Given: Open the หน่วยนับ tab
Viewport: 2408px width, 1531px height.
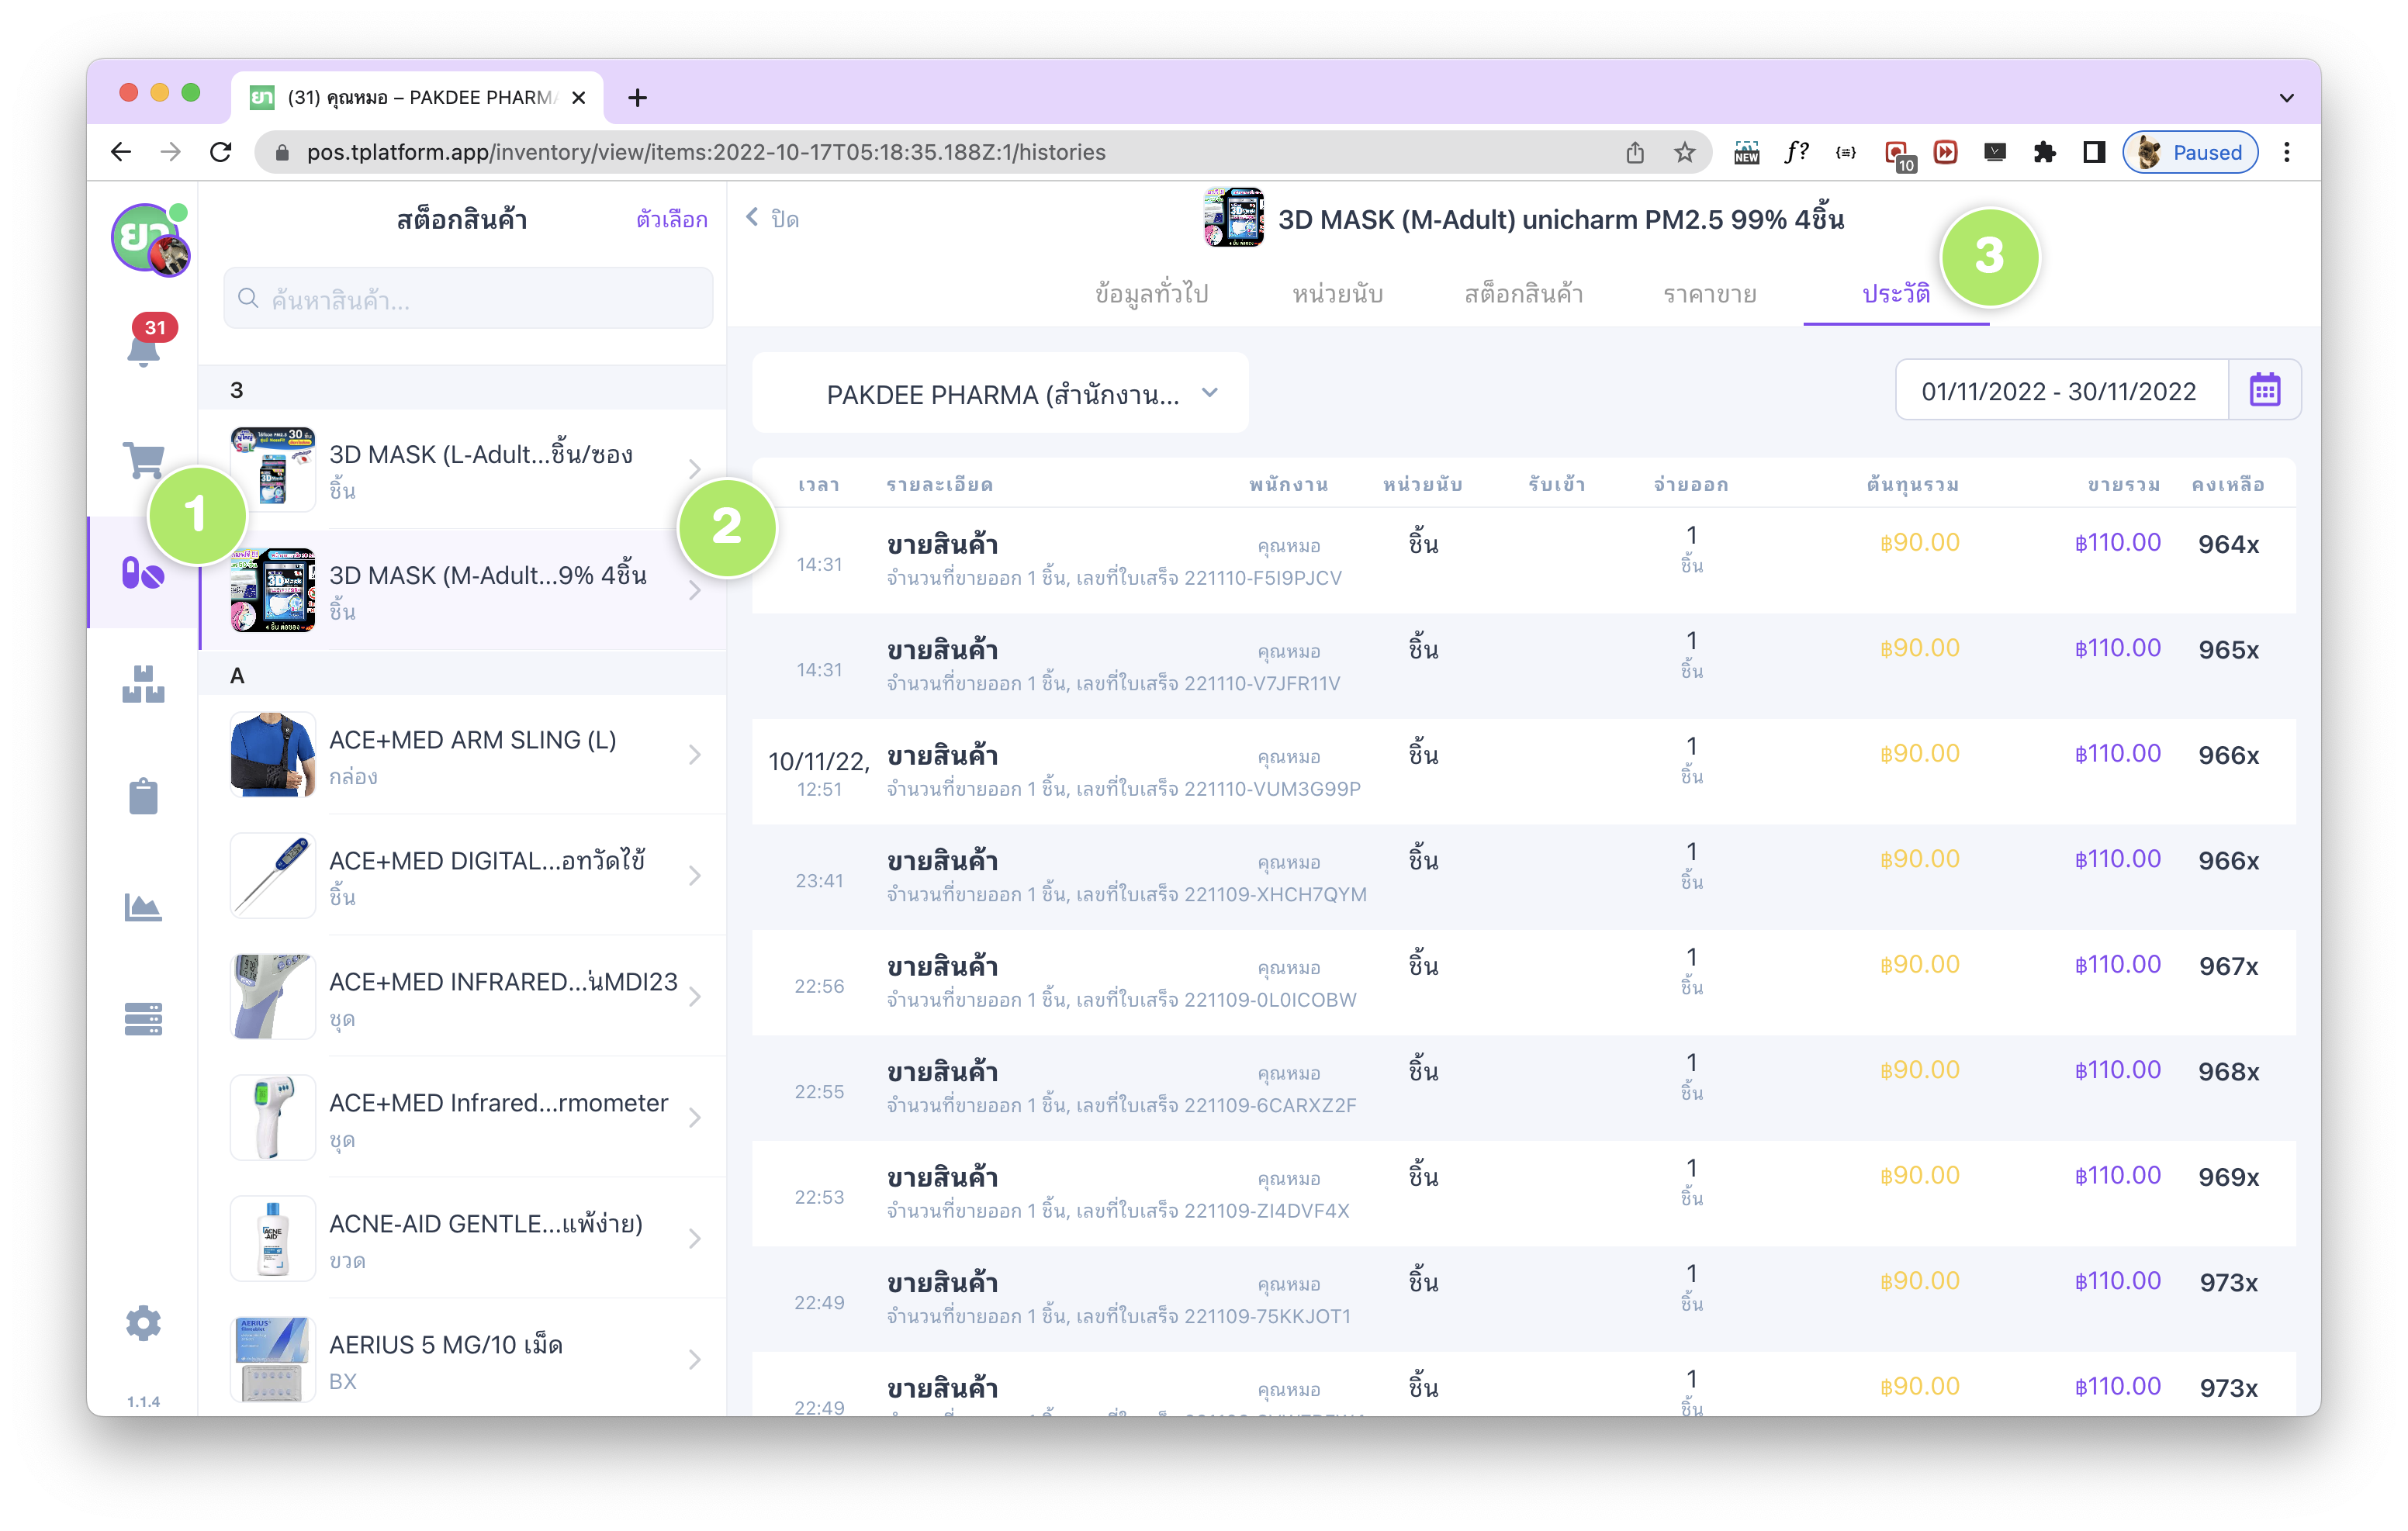Looking at the screenshot, I should (1337, 294).
